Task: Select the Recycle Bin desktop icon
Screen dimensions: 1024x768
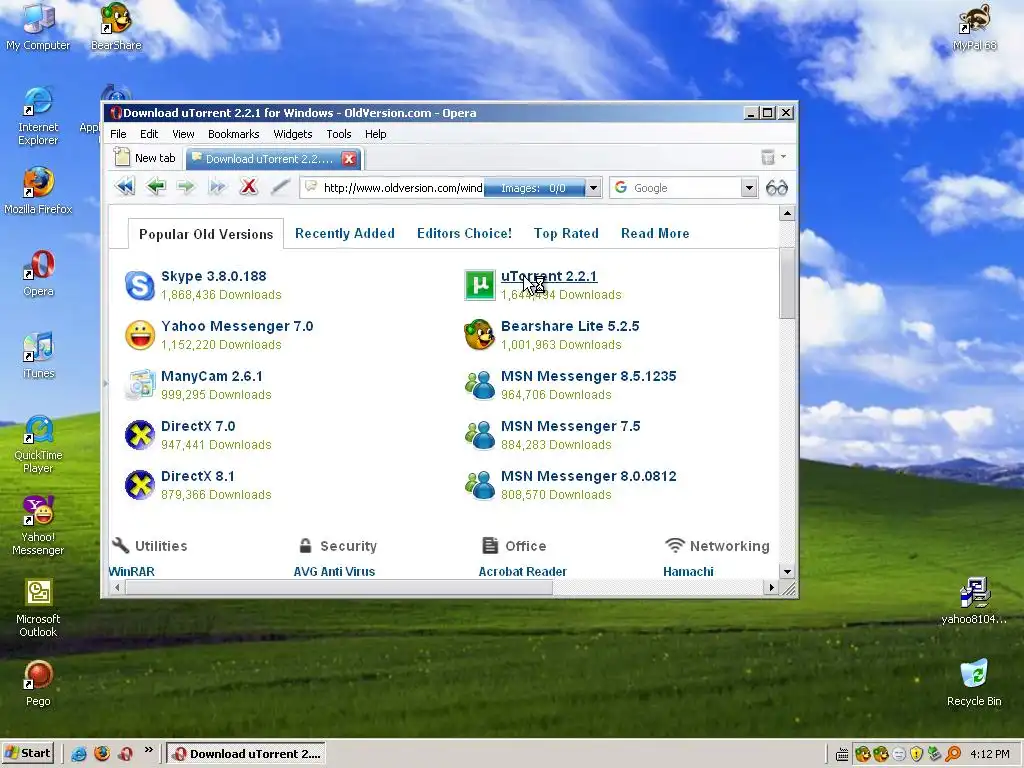Action: coord(974,682)
